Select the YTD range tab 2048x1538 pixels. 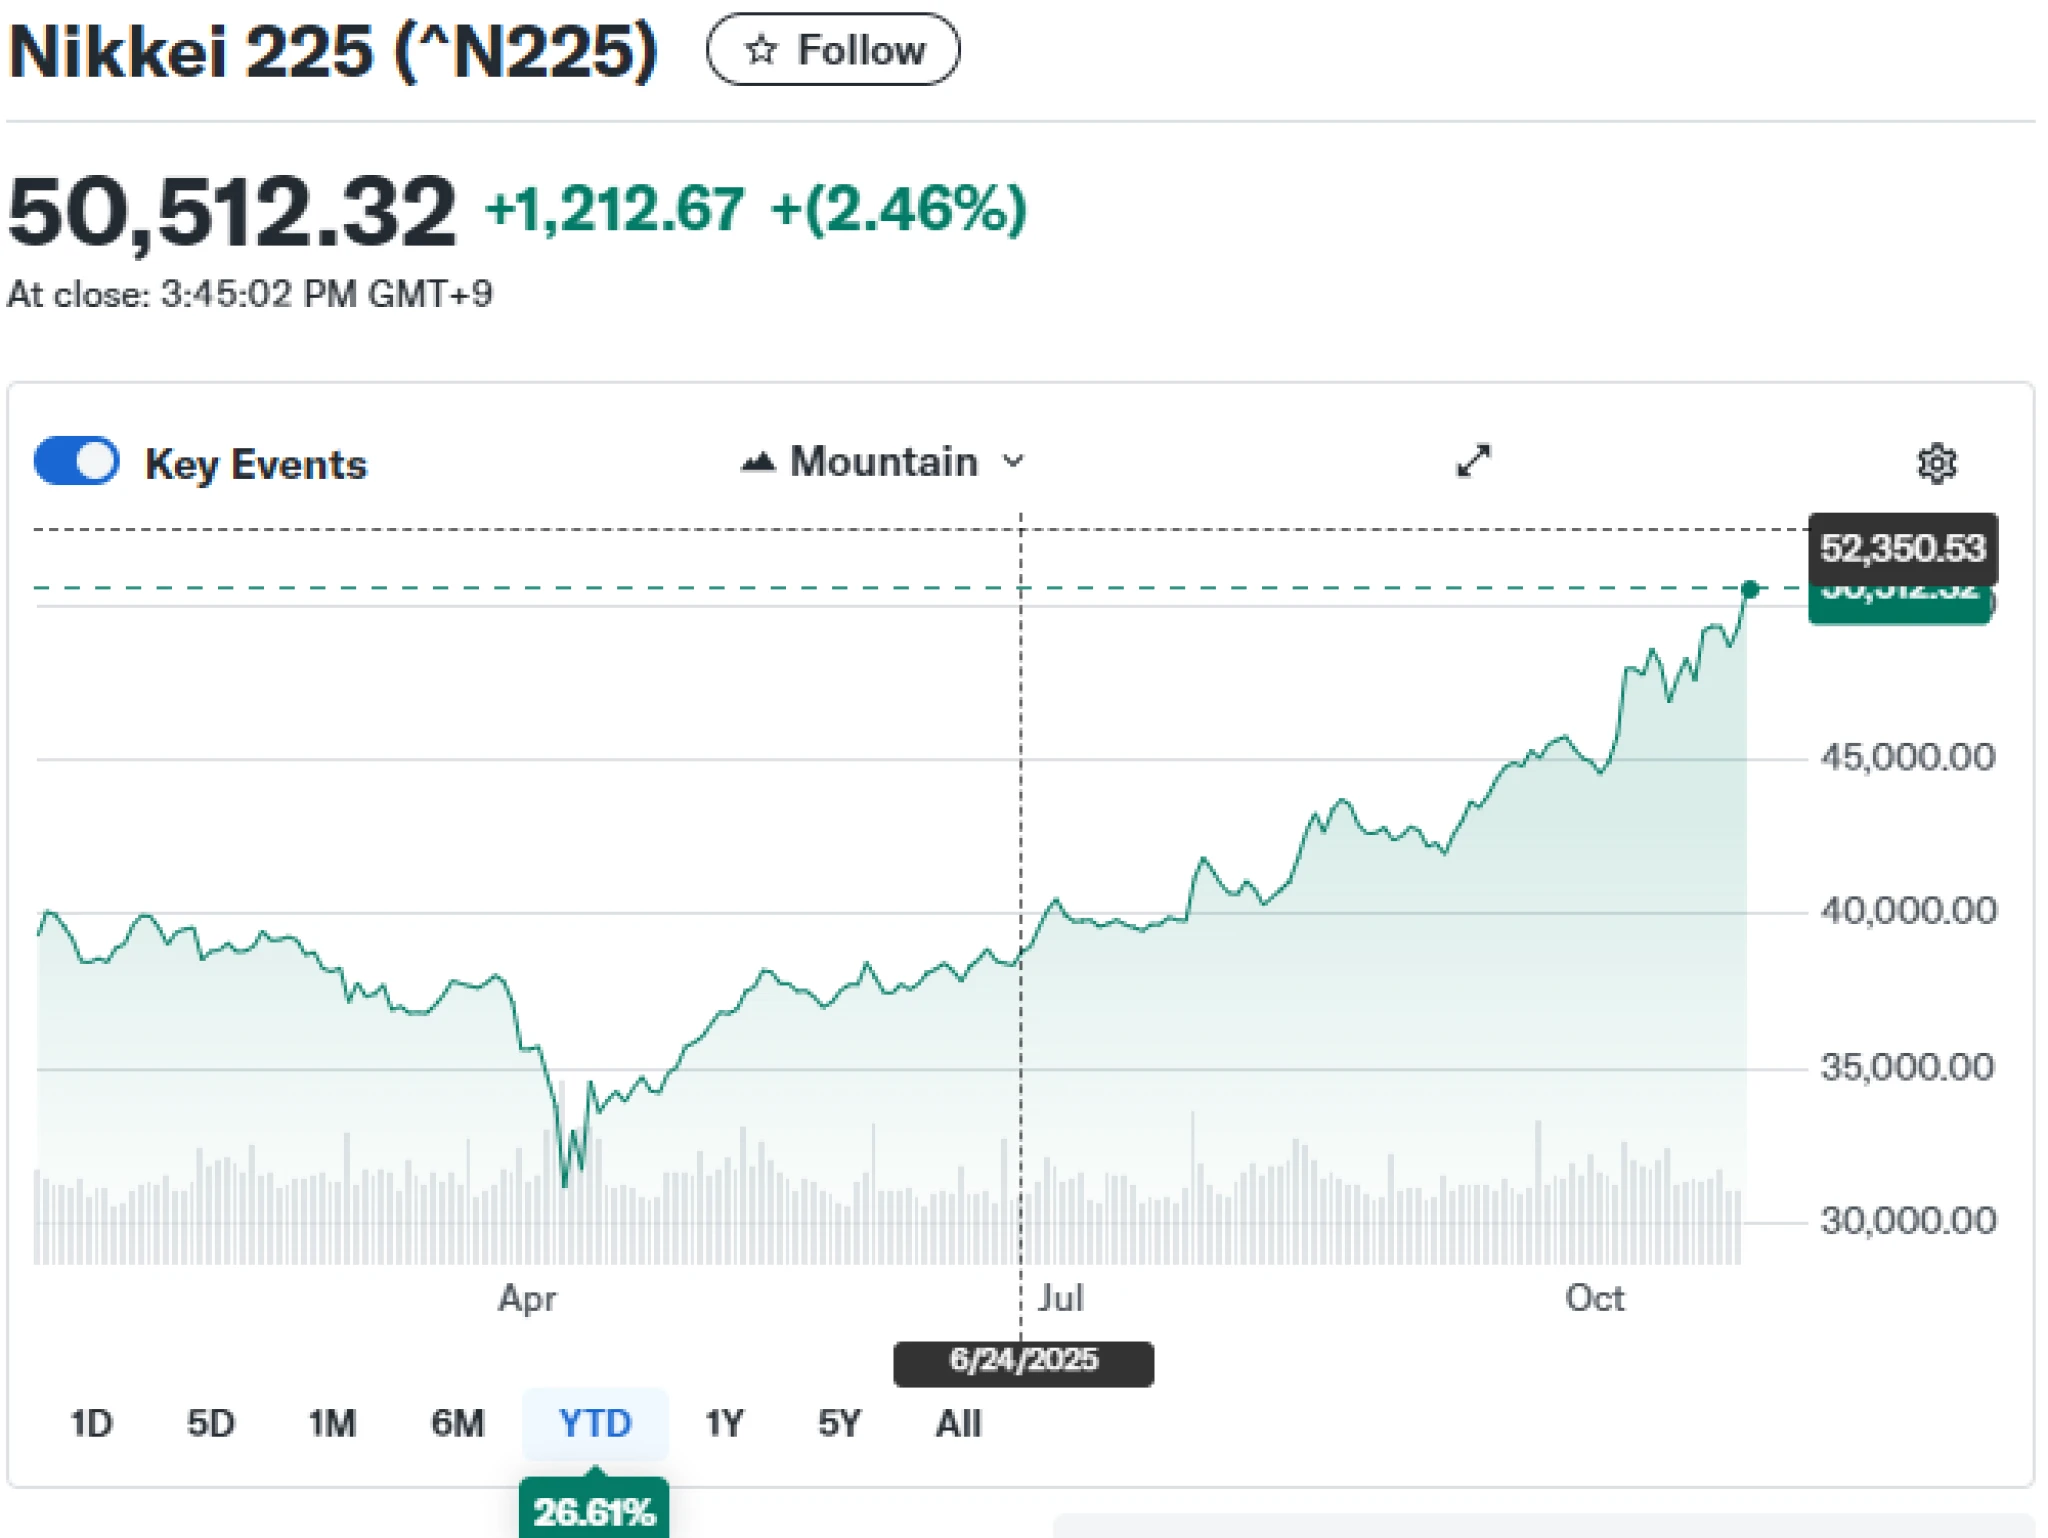tap(595, 1423)
